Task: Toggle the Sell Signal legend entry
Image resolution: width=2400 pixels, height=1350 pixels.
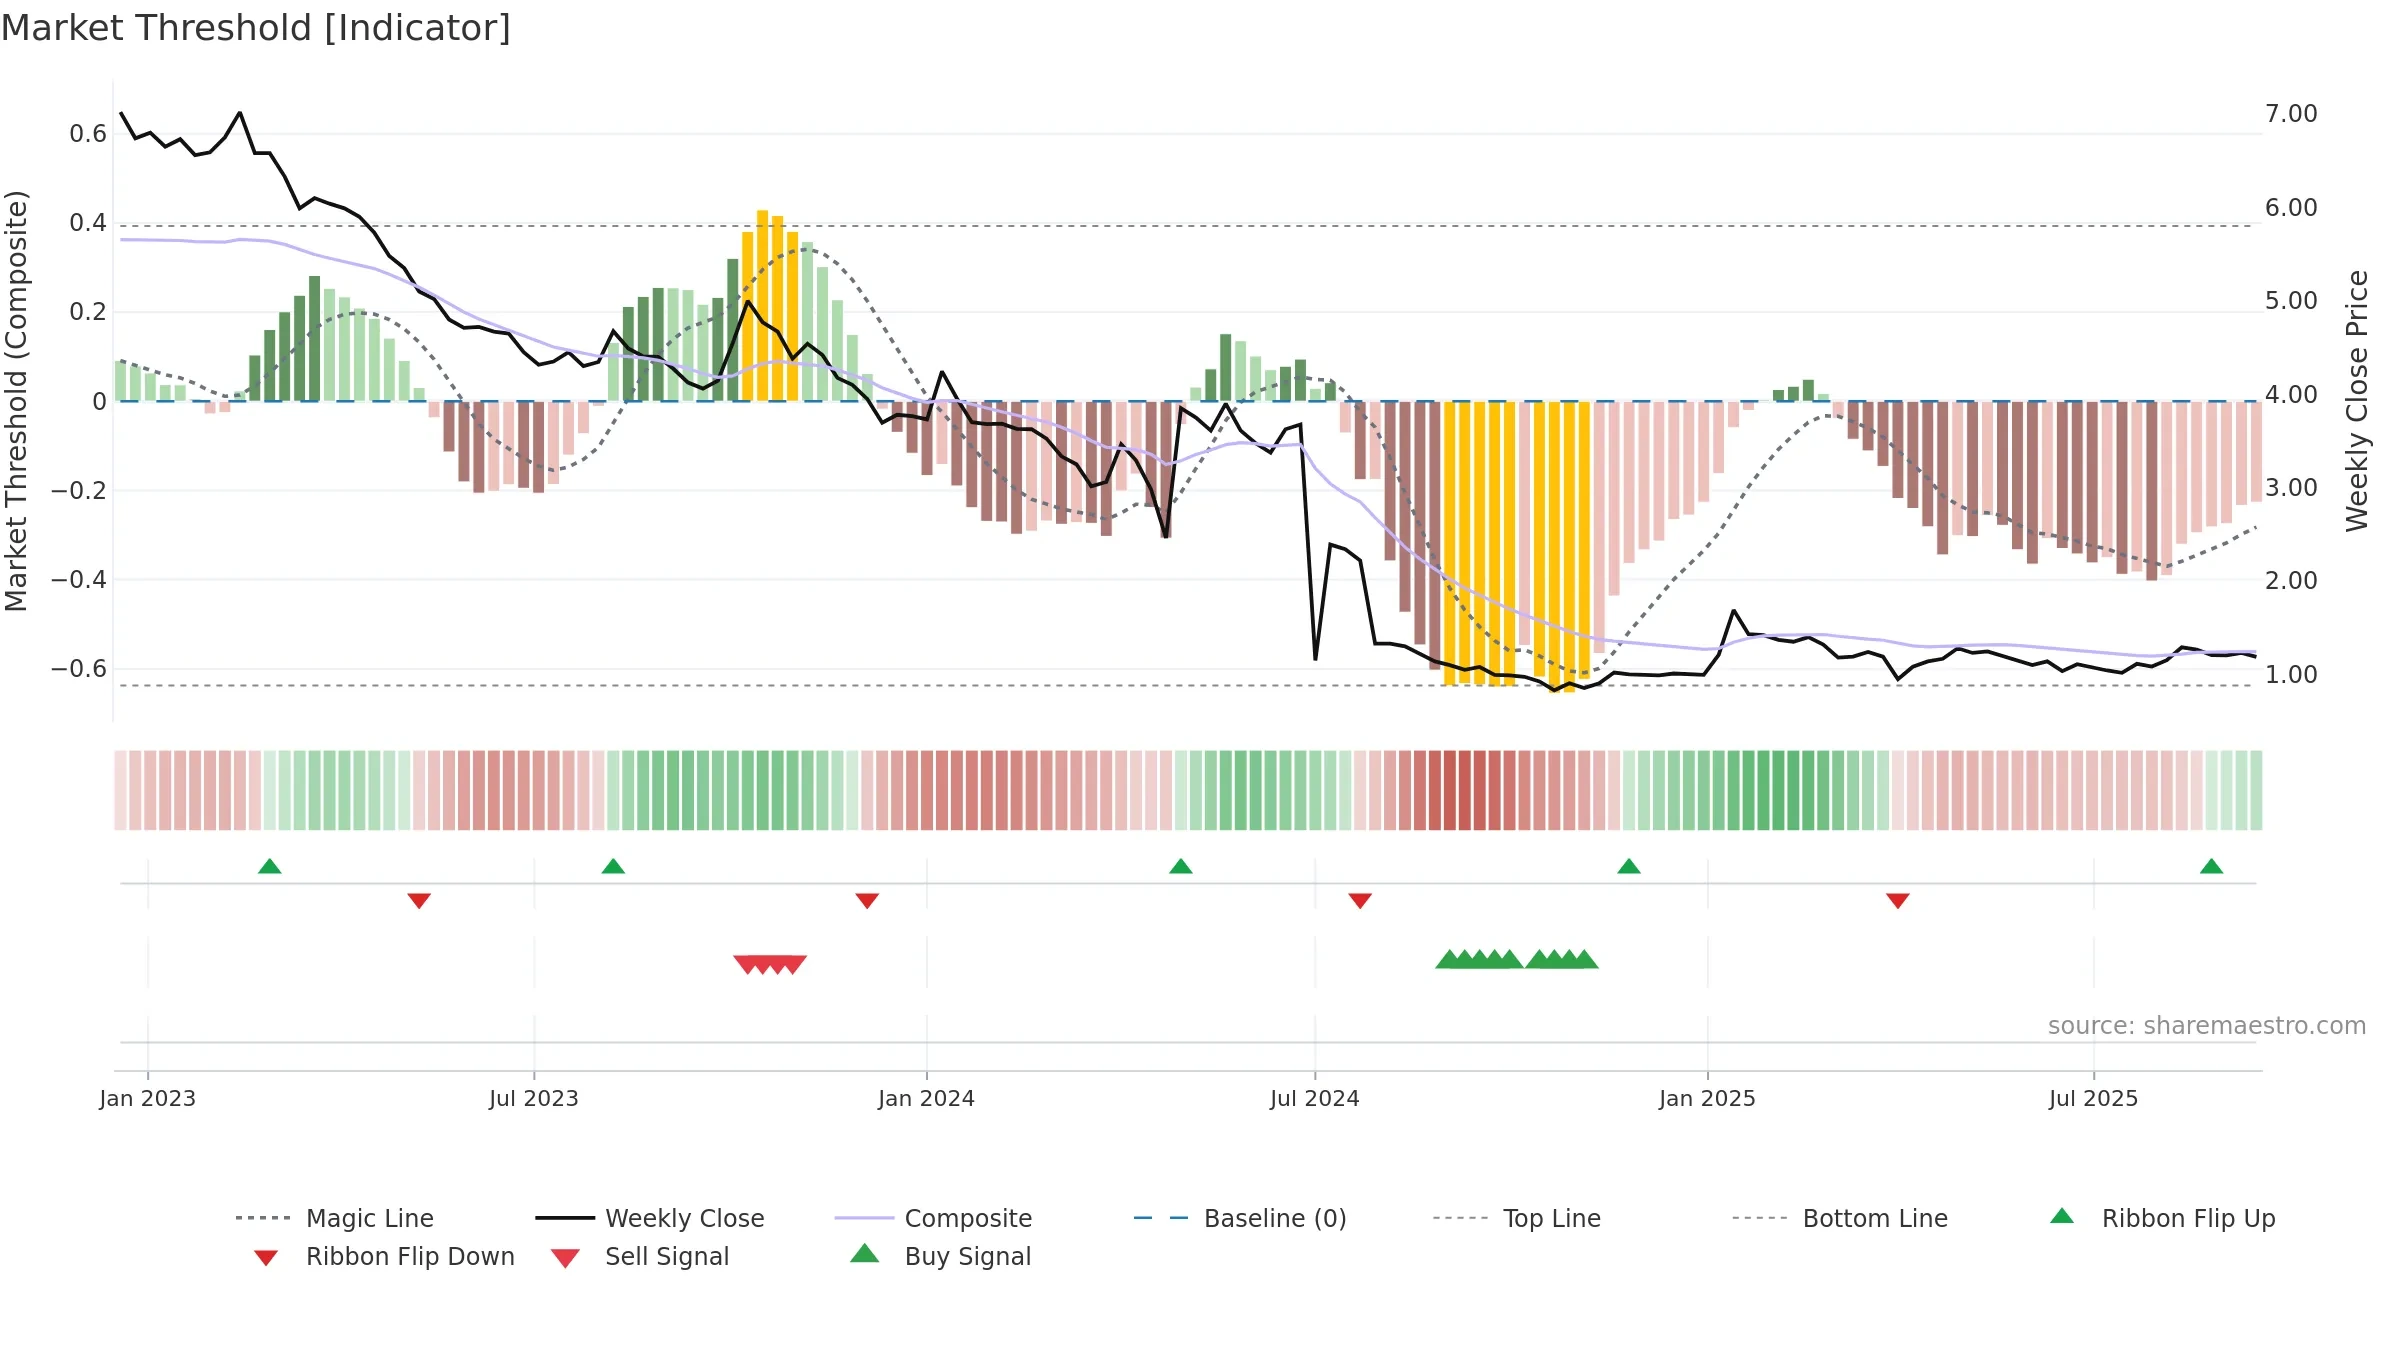Action: [640, 1256]
